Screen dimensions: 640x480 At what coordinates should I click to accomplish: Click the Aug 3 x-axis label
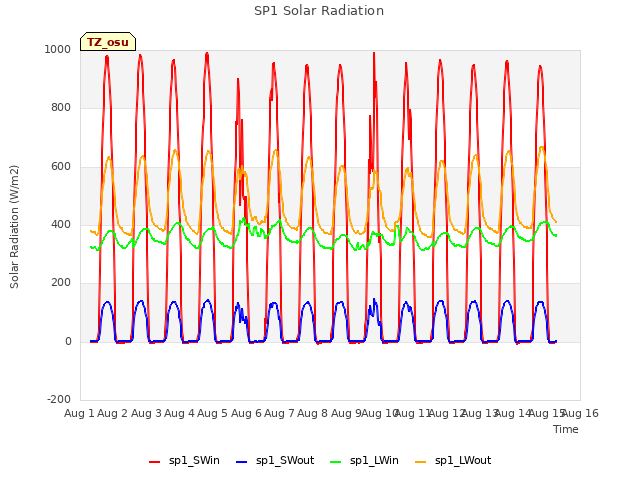[146, 413]
